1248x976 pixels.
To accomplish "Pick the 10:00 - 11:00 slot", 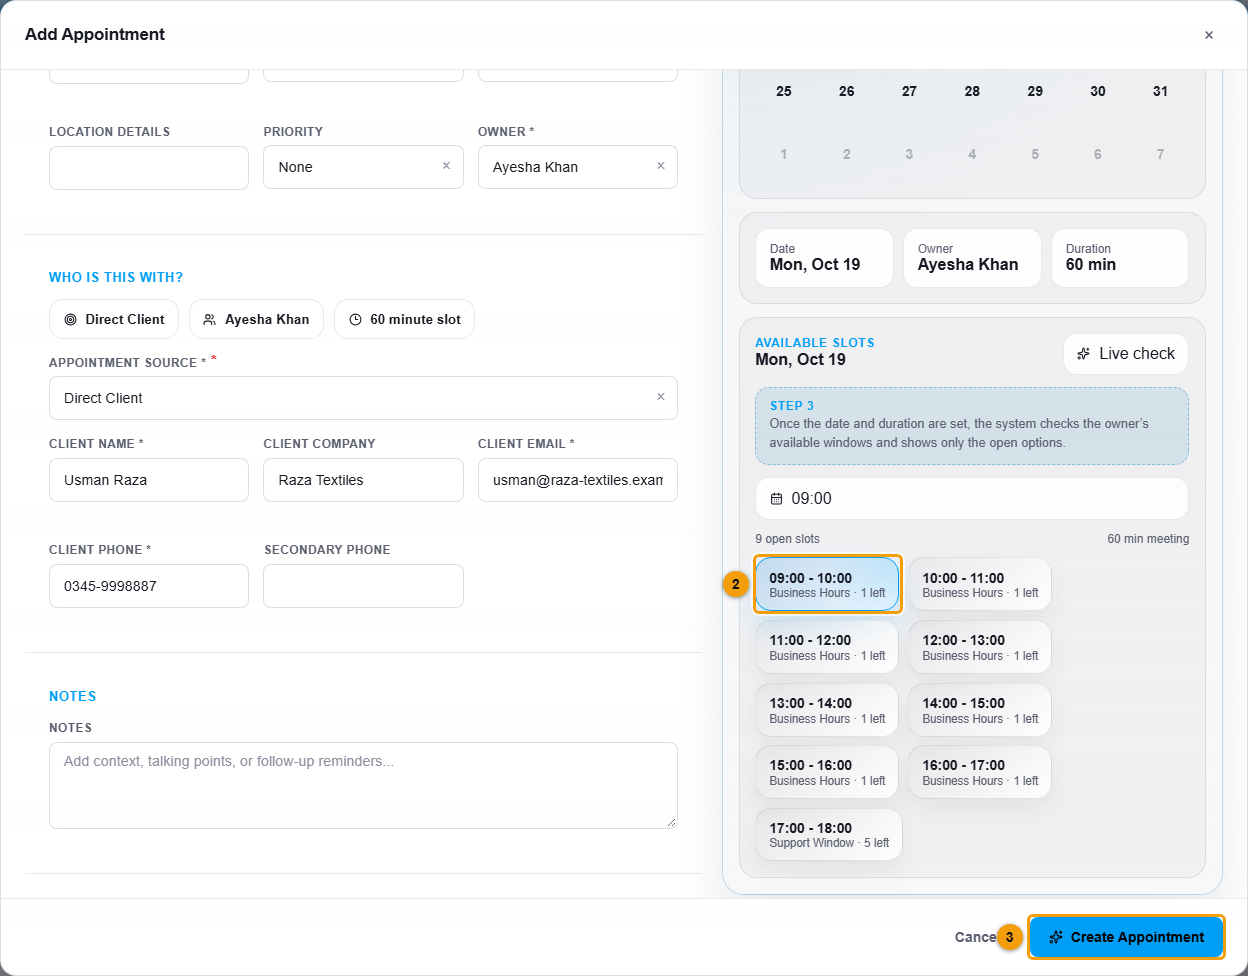I will [980, 584].
